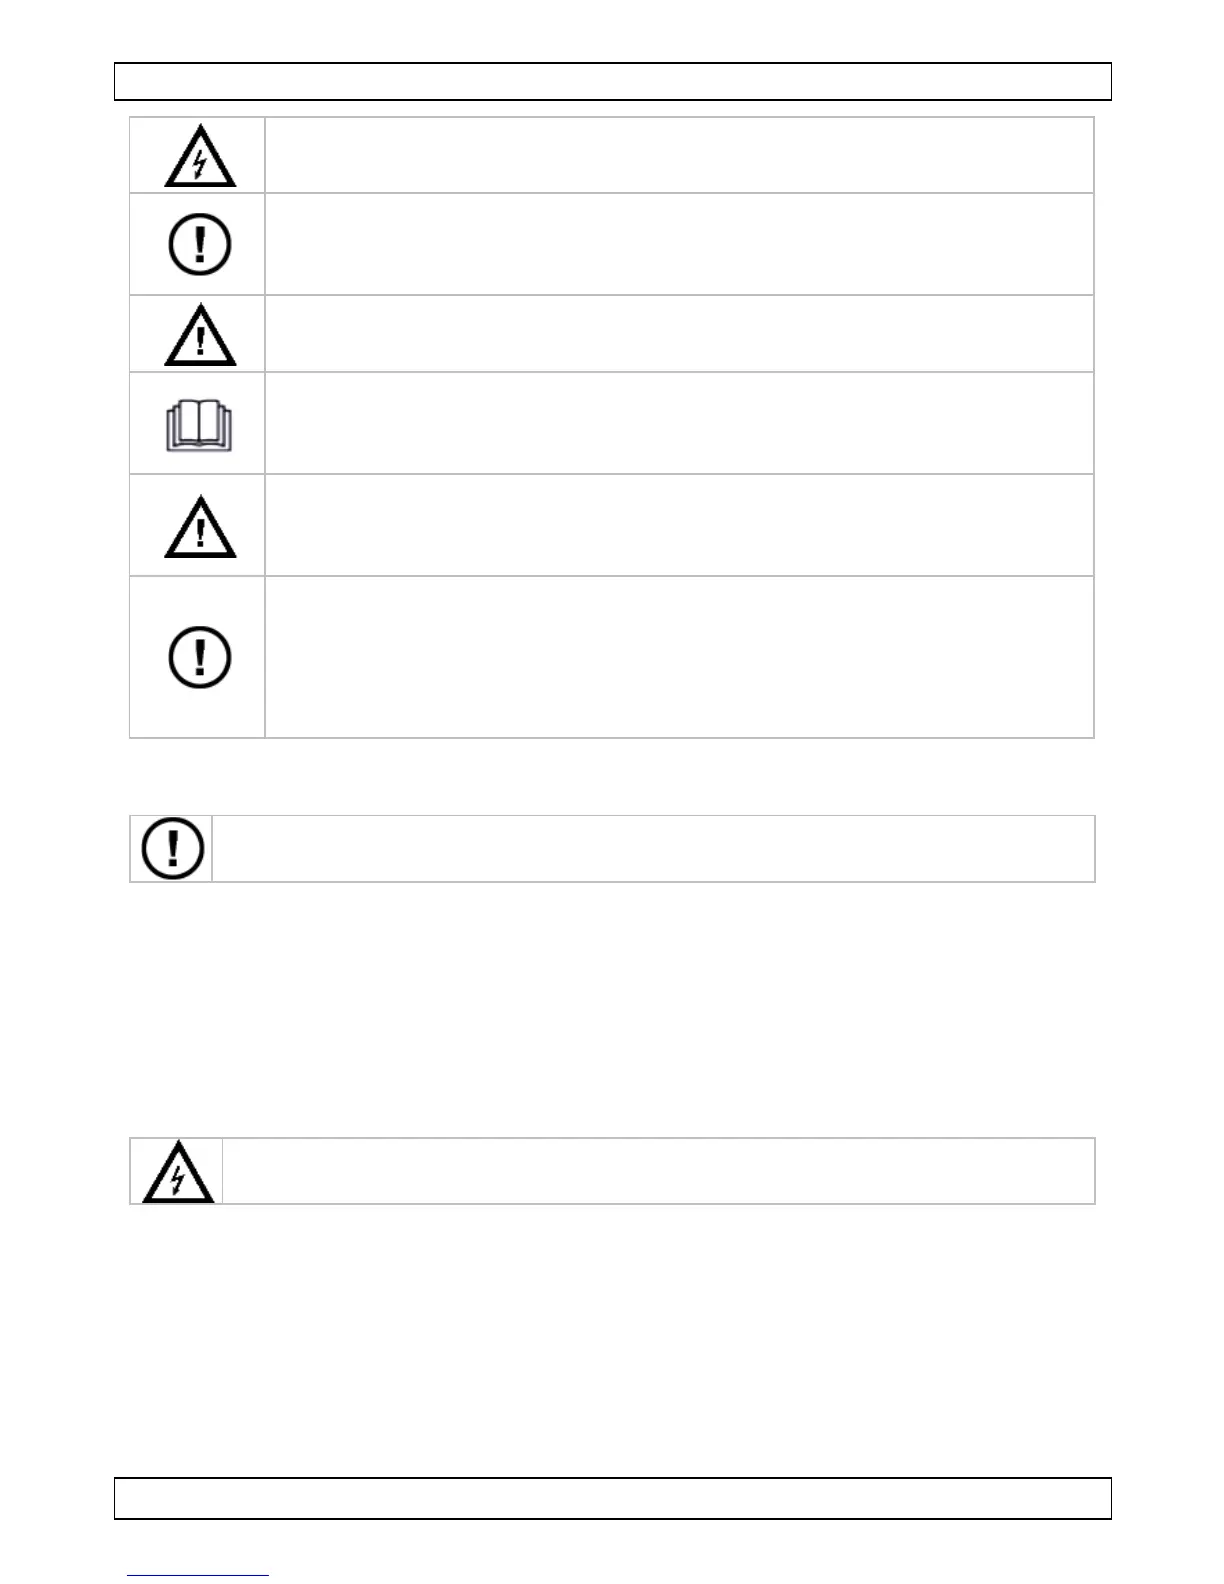Select the large blank cell in the tallest table row
The image size is (1224, 1584).
(679, 657)
